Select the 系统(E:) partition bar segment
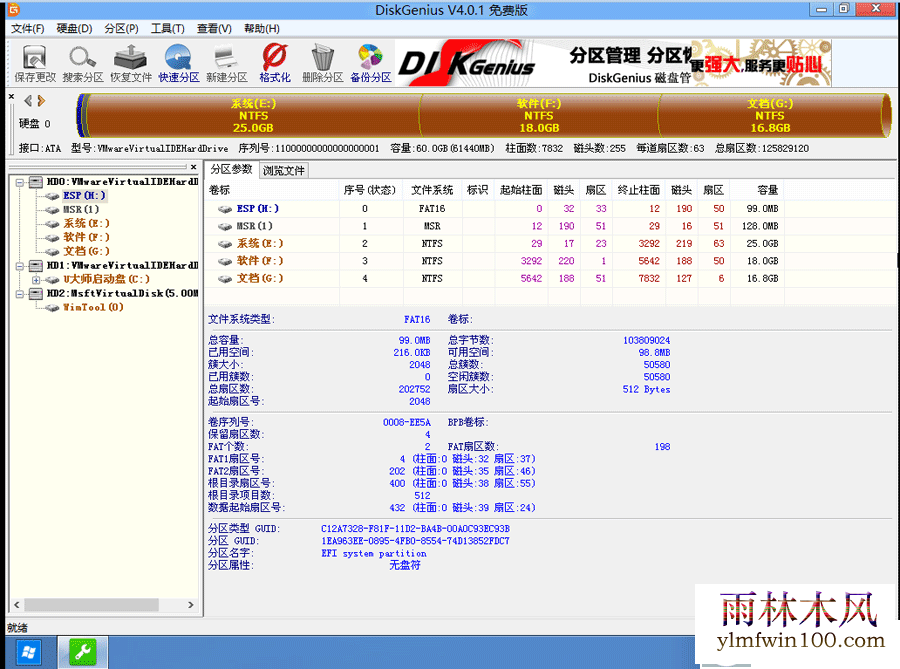Image resolution: width=900 pixels, height=669 pixels. click(253, 115)
